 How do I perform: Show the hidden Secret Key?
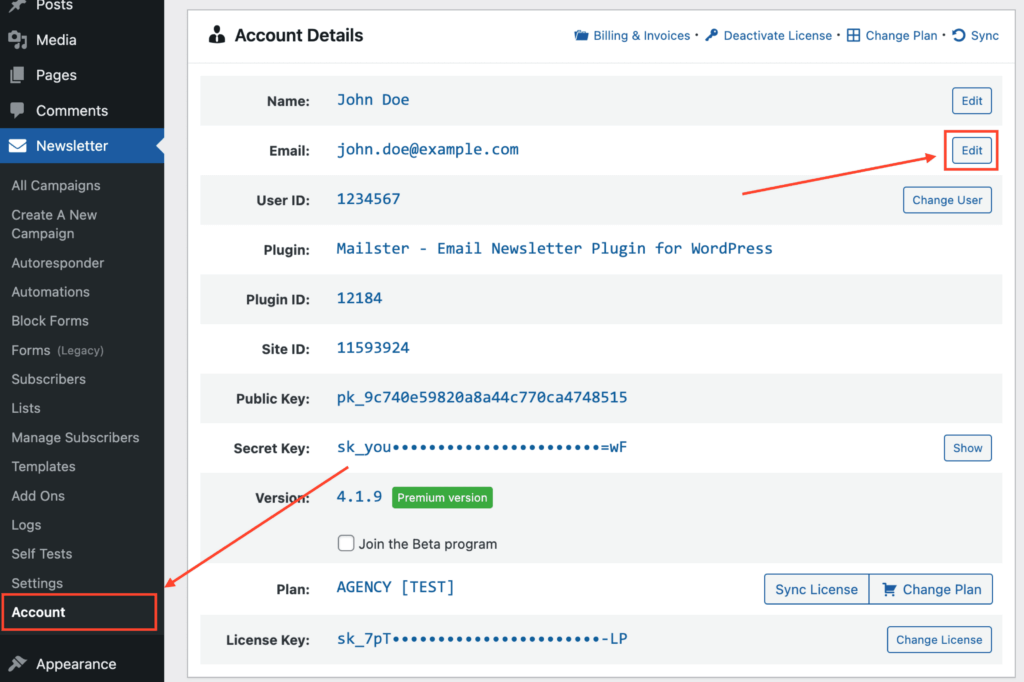(967, 448)
